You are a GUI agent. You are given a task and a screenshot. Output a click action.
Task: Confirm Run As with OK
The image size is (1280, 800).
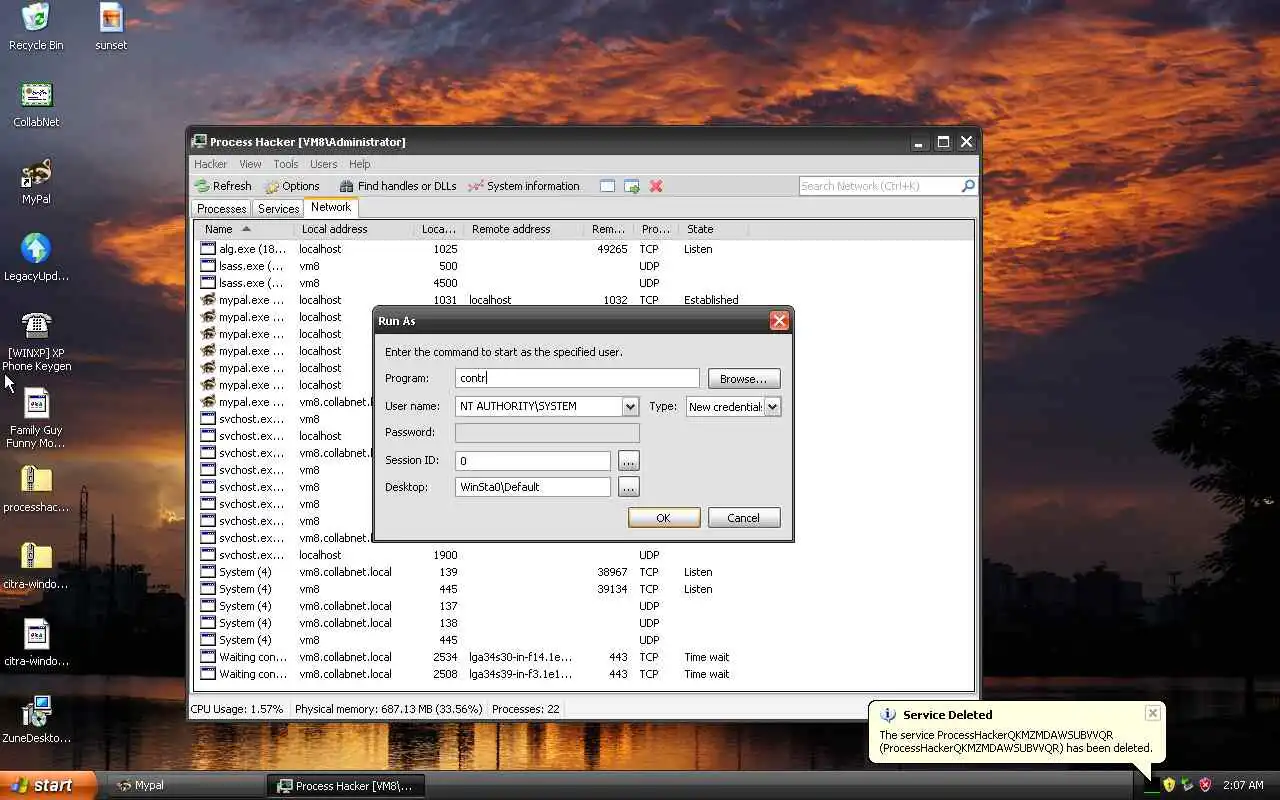coord(663,518)
